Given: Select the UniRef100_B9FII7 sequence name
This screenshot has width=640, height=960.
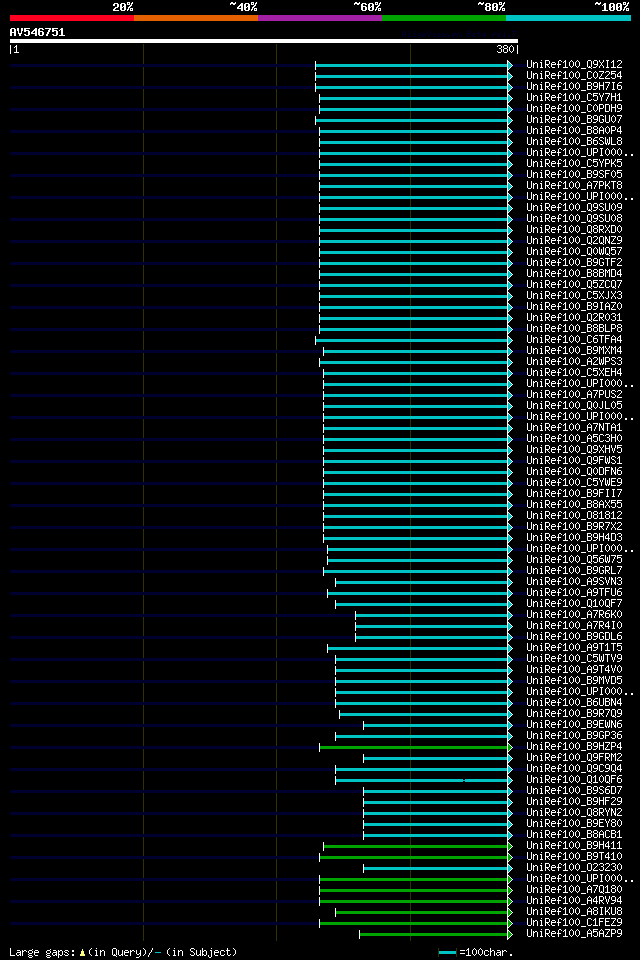Looking at the screenshot, I should point(574,494).
